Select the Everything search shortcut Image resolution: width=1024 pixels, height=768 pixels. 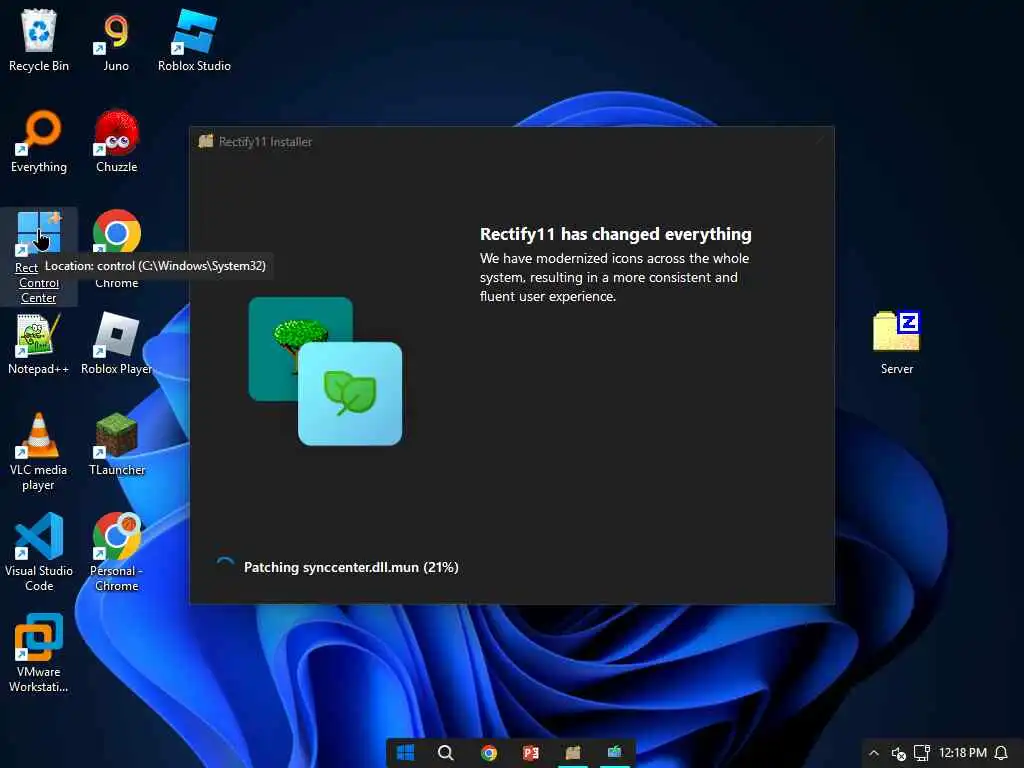click(x=39, y=142)
